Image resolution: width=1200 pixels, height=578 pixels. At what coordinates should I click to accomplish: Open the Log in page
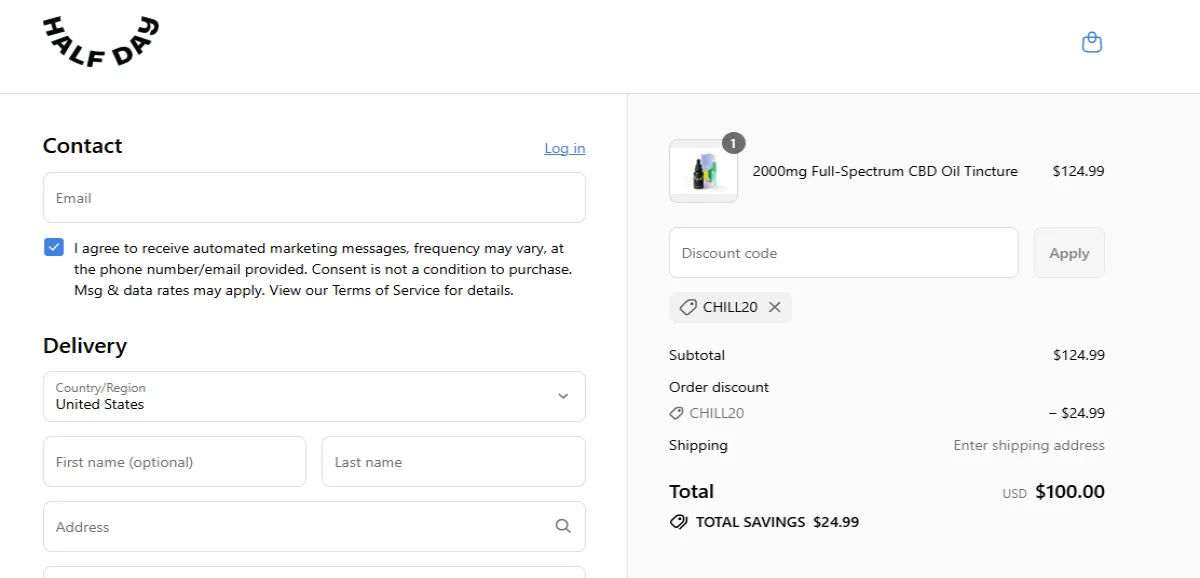(x=564, y=148)
